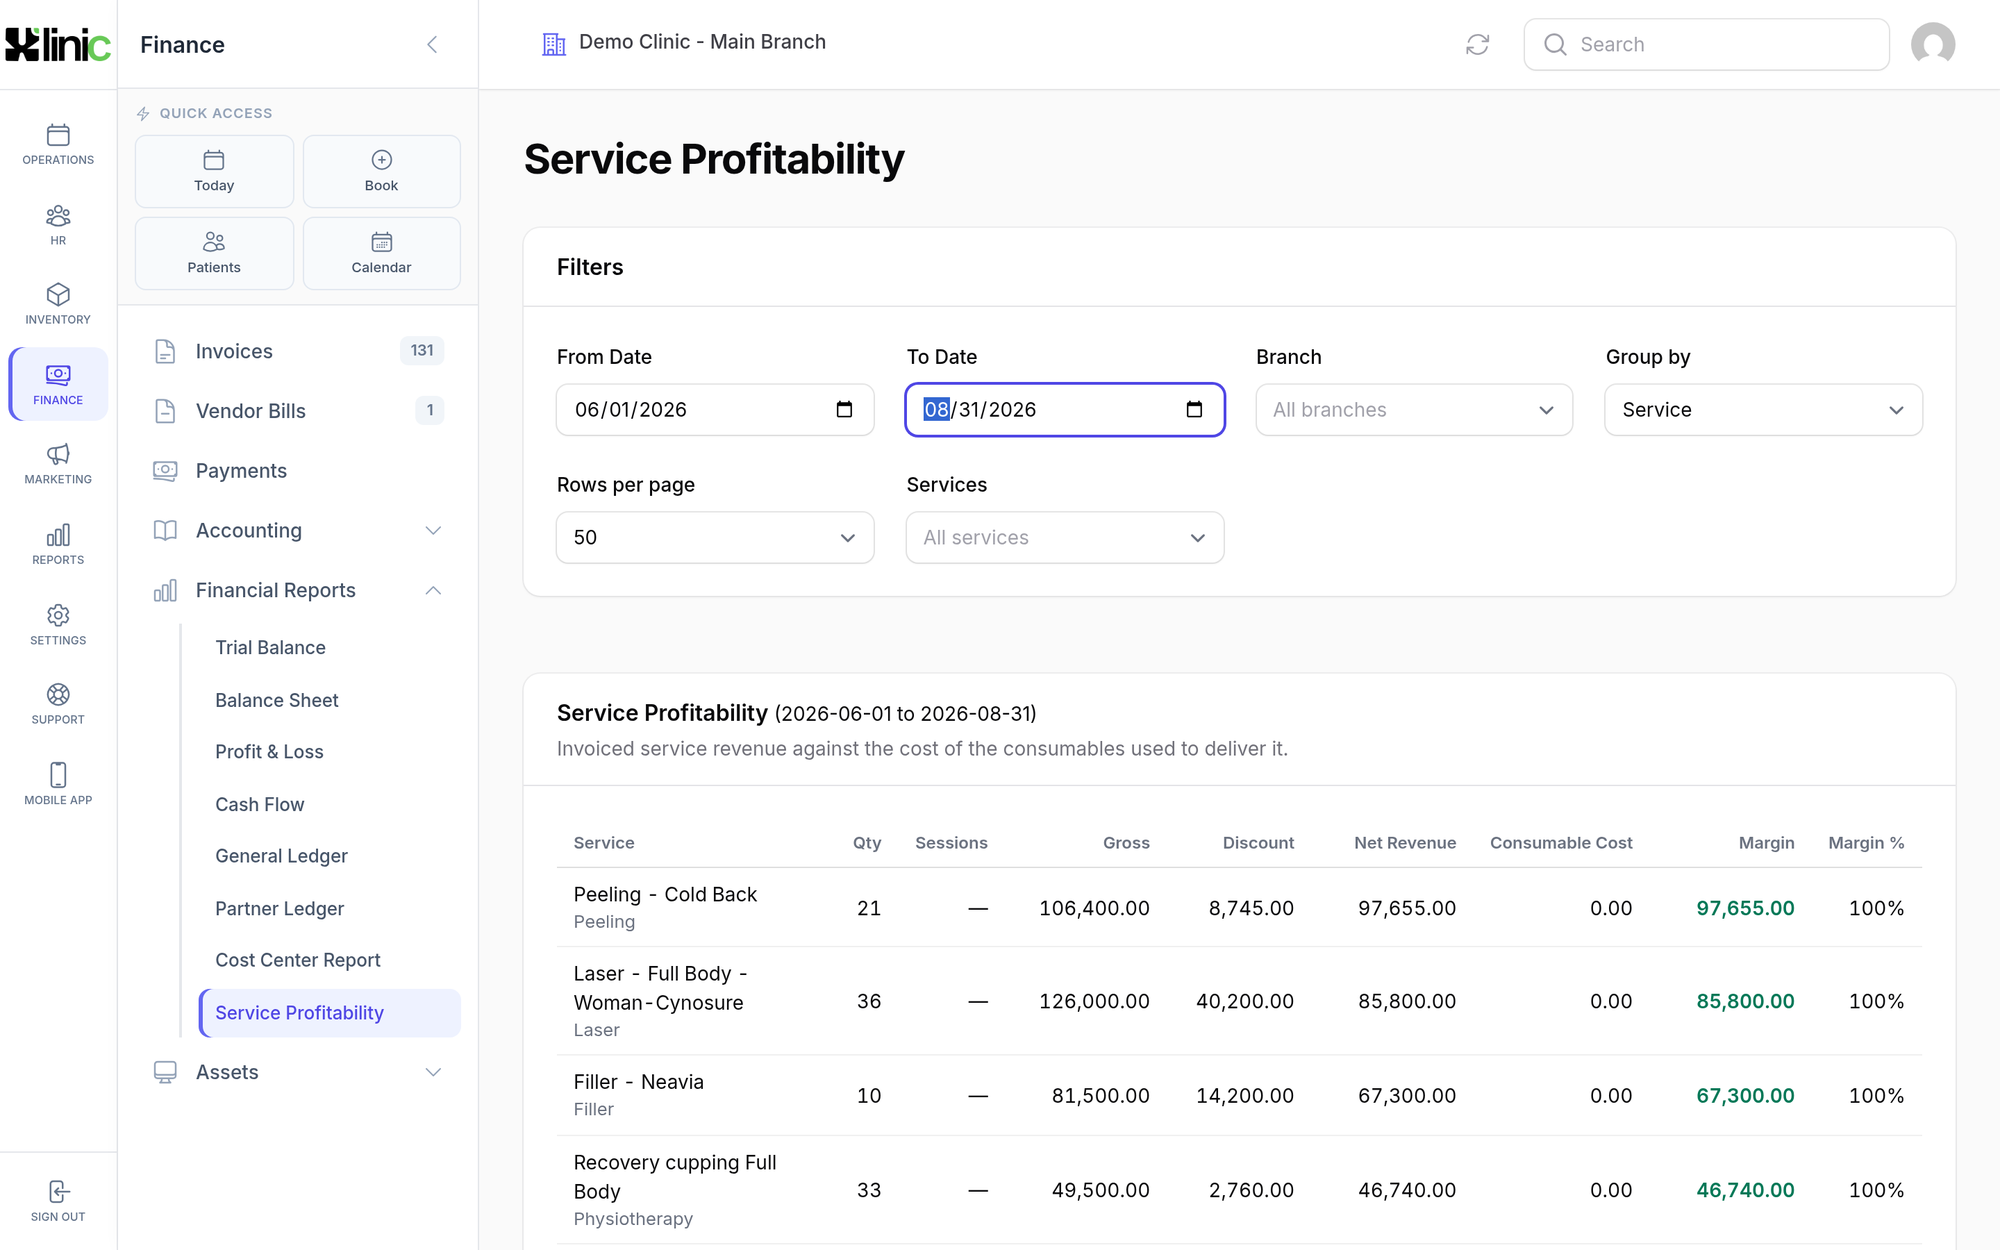Screen dimensions: 2000x1250
Task: Click the Calendar quick access button
Action: (381, 253)
